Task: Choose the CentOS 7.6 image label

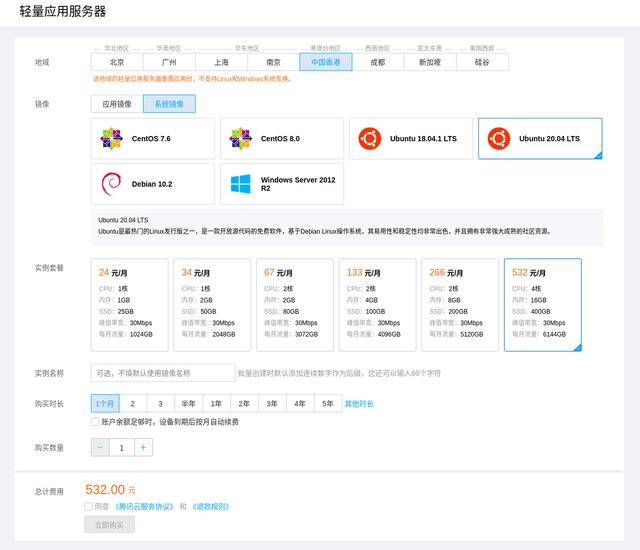Action: click(x=151, y=139)
